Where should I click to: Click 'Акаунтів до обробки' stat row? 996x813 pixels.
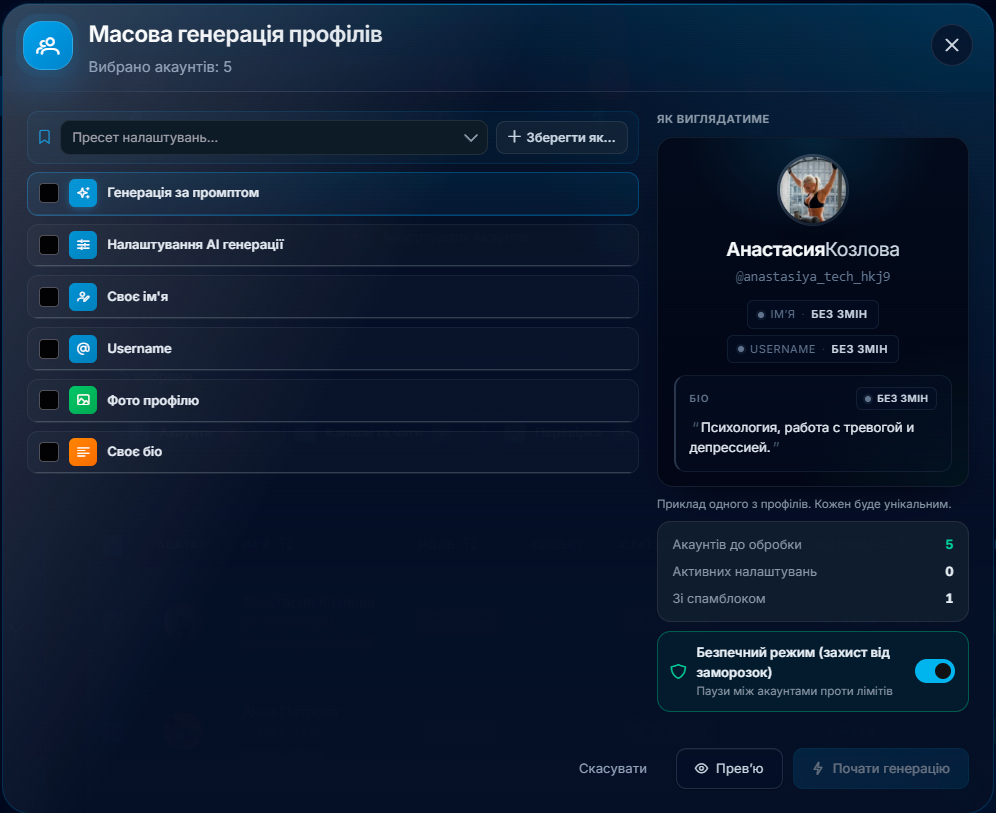click(x=812, y=544)
